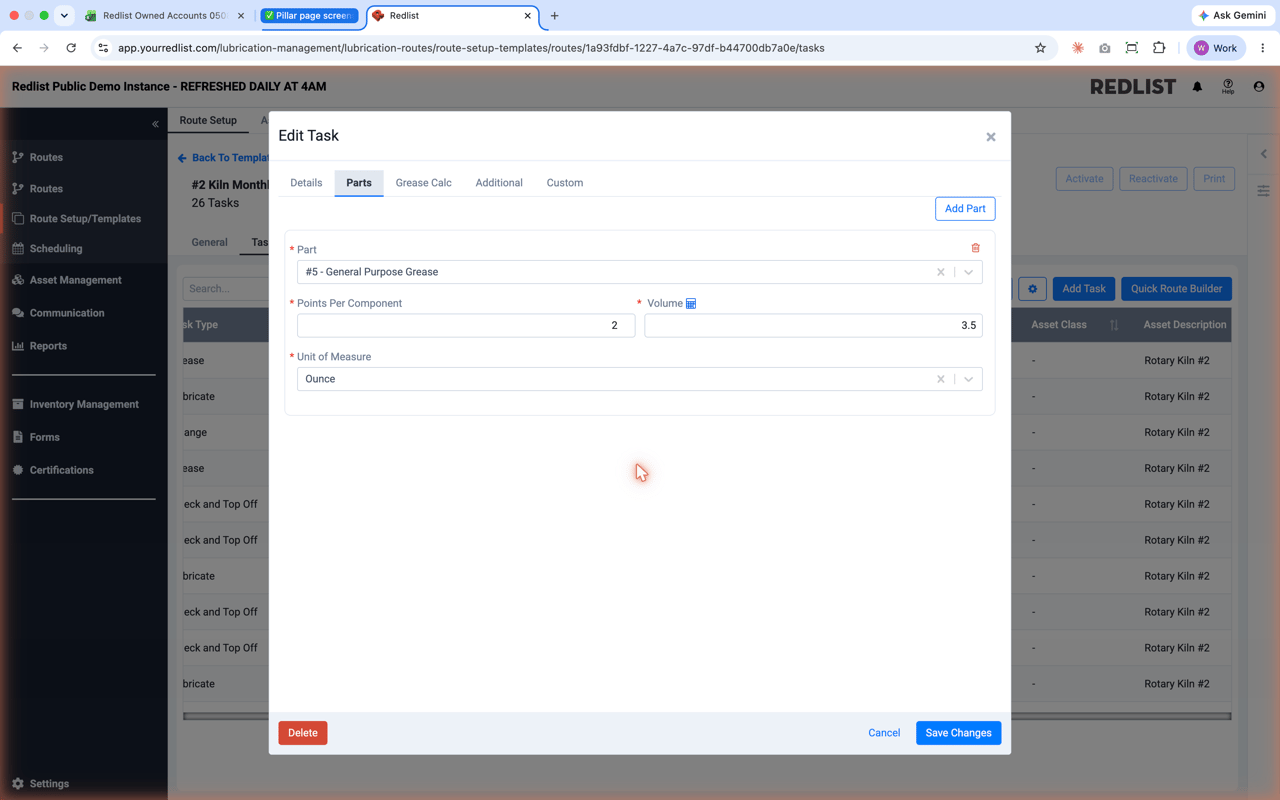Open Scheduling in the sidebar
The image size is (1280, 800).
[x=56, y=249]
